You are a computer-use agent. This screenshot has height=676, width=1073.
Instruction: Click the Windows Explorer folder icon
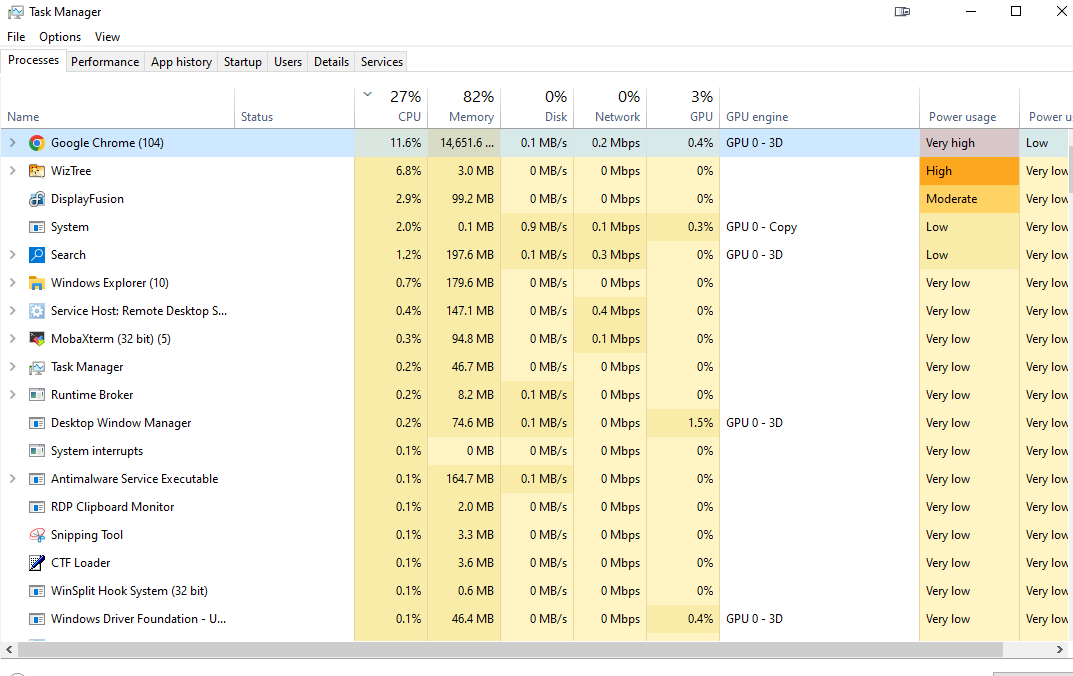(37, 283)
